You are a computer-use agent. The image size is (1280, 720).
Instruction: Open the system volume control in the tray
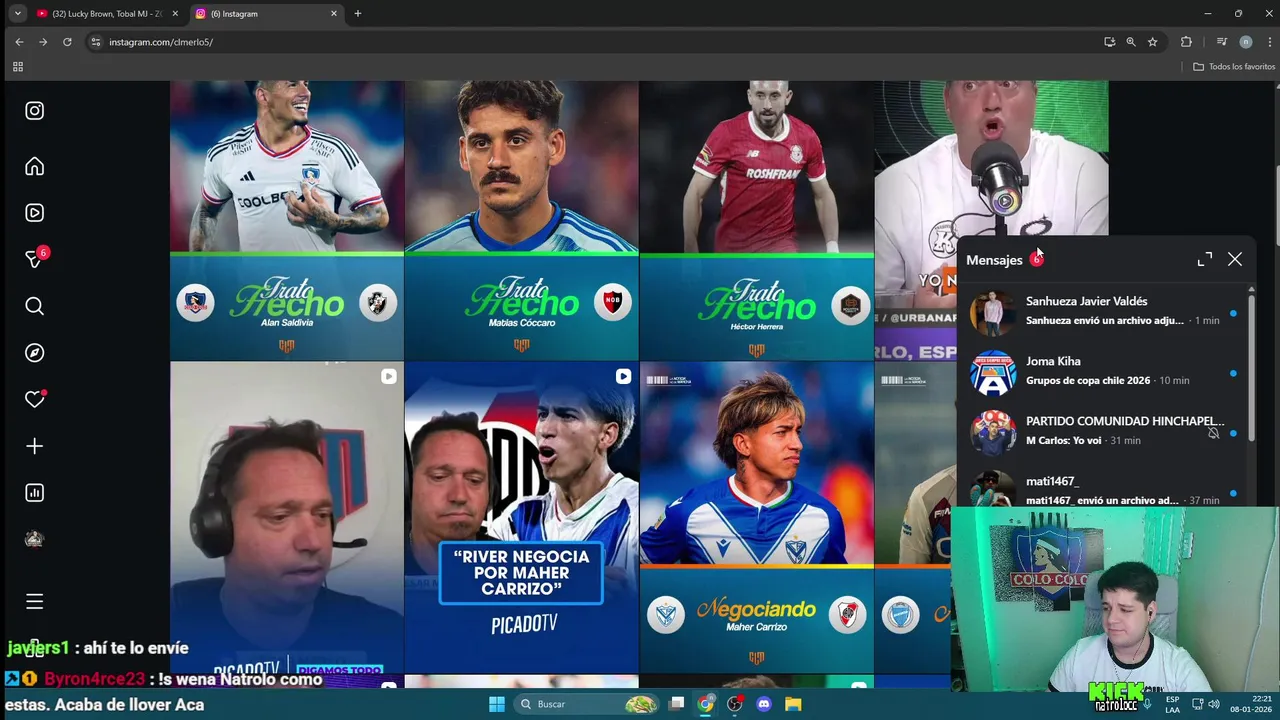1214,704
